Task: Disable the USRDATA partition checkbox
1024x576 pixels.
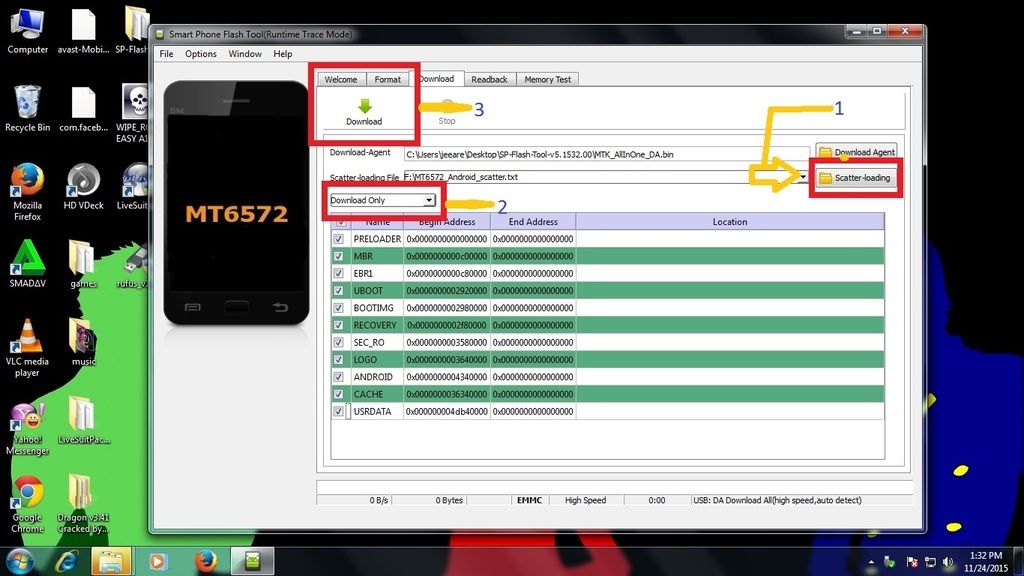Action: pos(338,411)
